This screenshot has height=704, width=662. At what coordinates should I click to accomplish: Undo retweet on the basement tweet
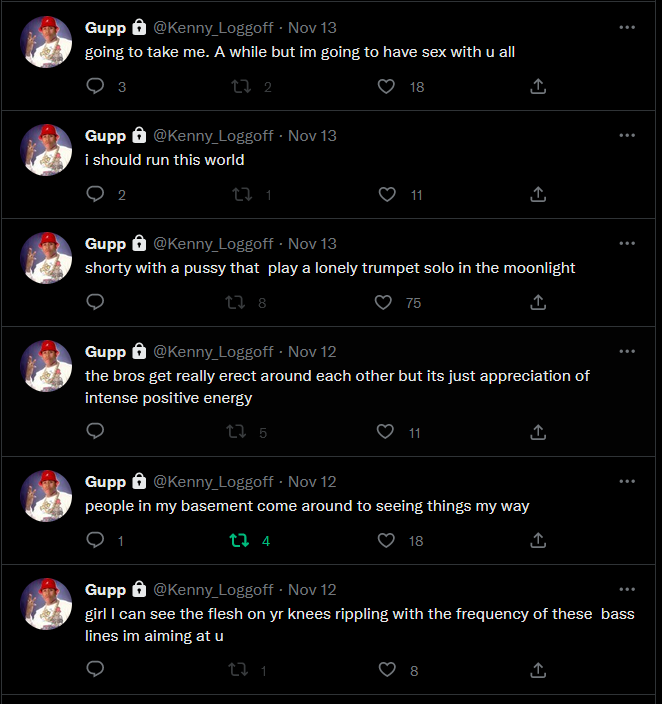click(x=239, y=540)
